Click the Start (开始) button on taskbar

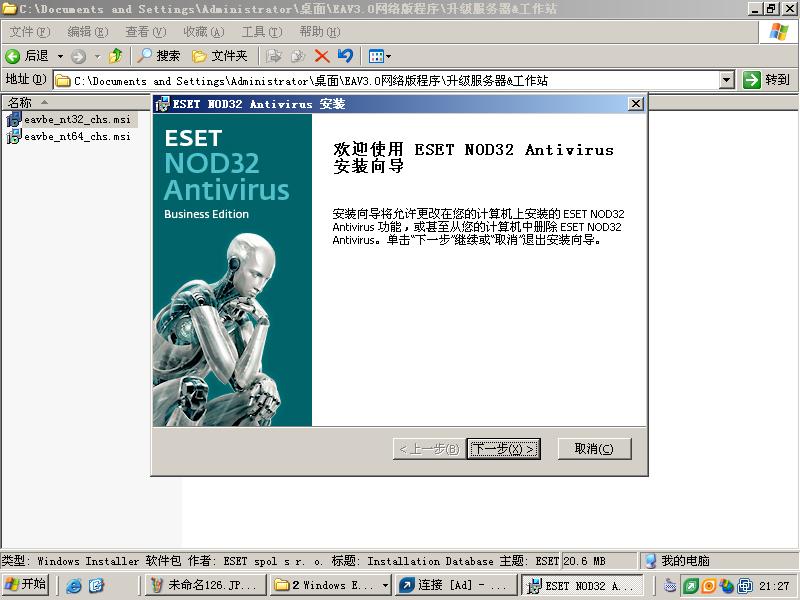pyautogui.click(x=26, y=585)
